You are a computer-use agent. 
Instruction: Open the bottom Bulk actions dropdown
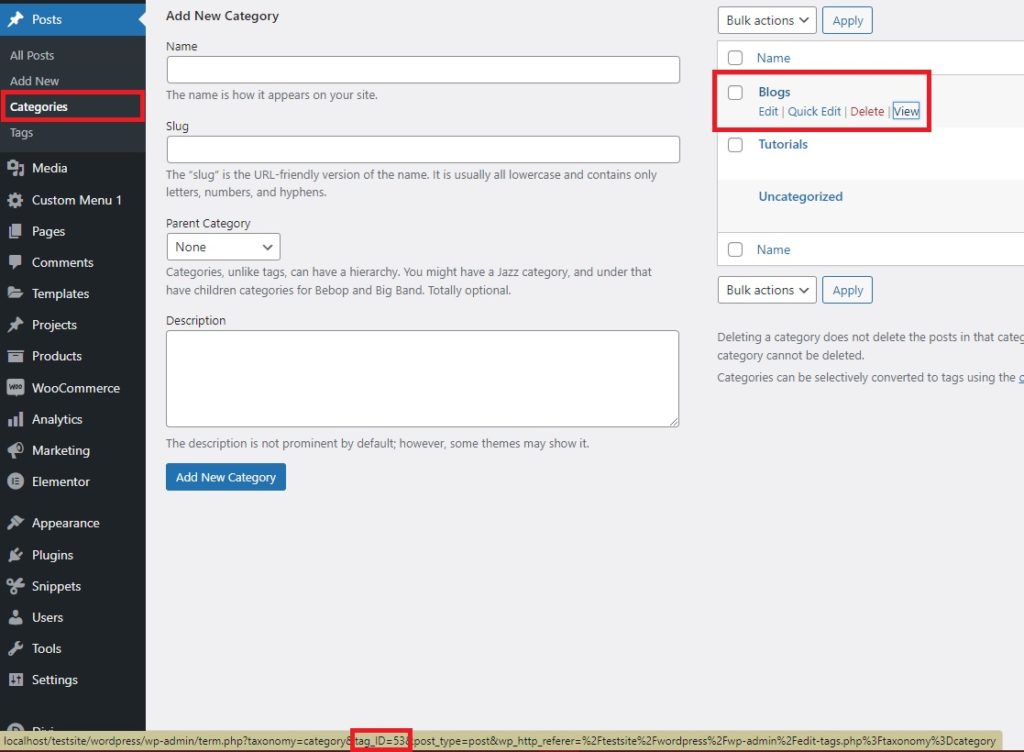[767, 290]
